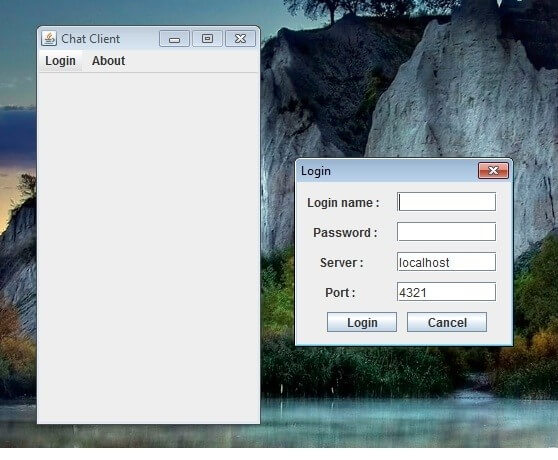This screenshot has height=460, width=558.
Task: Click the "Login name :" label
Action: 343,203
